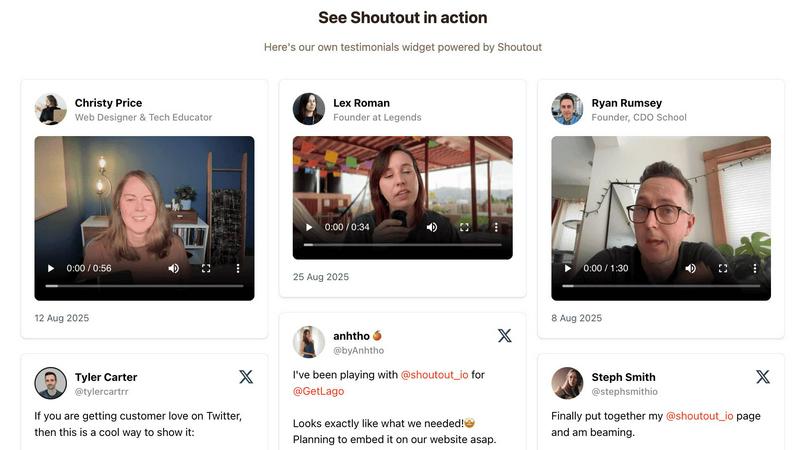
Task: Expand Ryan Rumsey's video to fullscreen
Action: pyautogui.click(x=722, y=268)
